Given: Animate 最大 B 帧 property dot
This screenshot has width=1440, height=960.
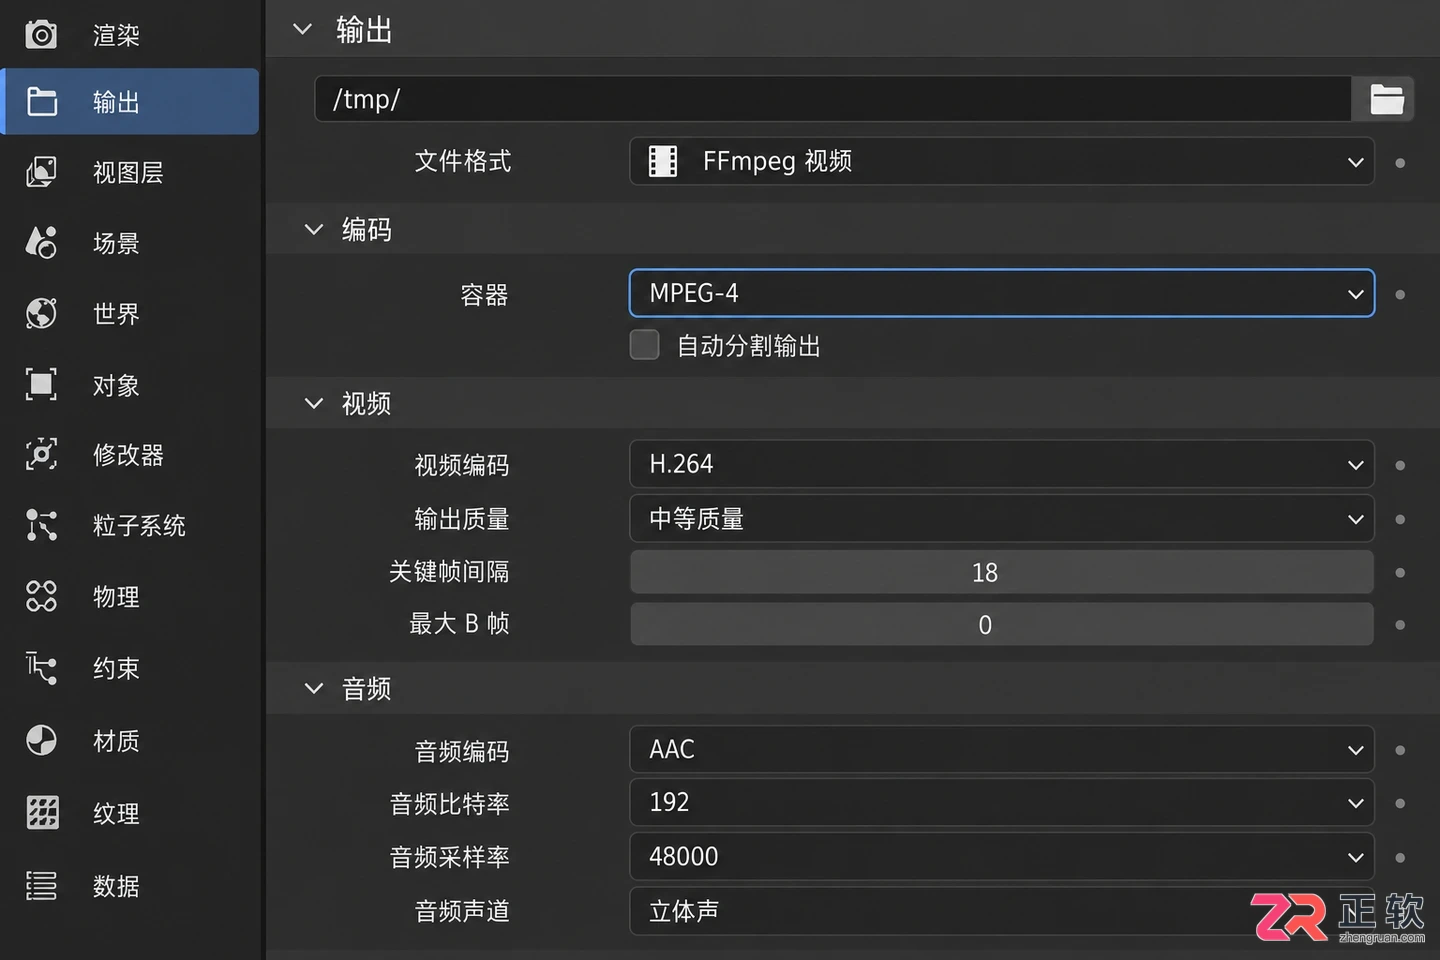Looking at the screenshot, I should 1400,625.
